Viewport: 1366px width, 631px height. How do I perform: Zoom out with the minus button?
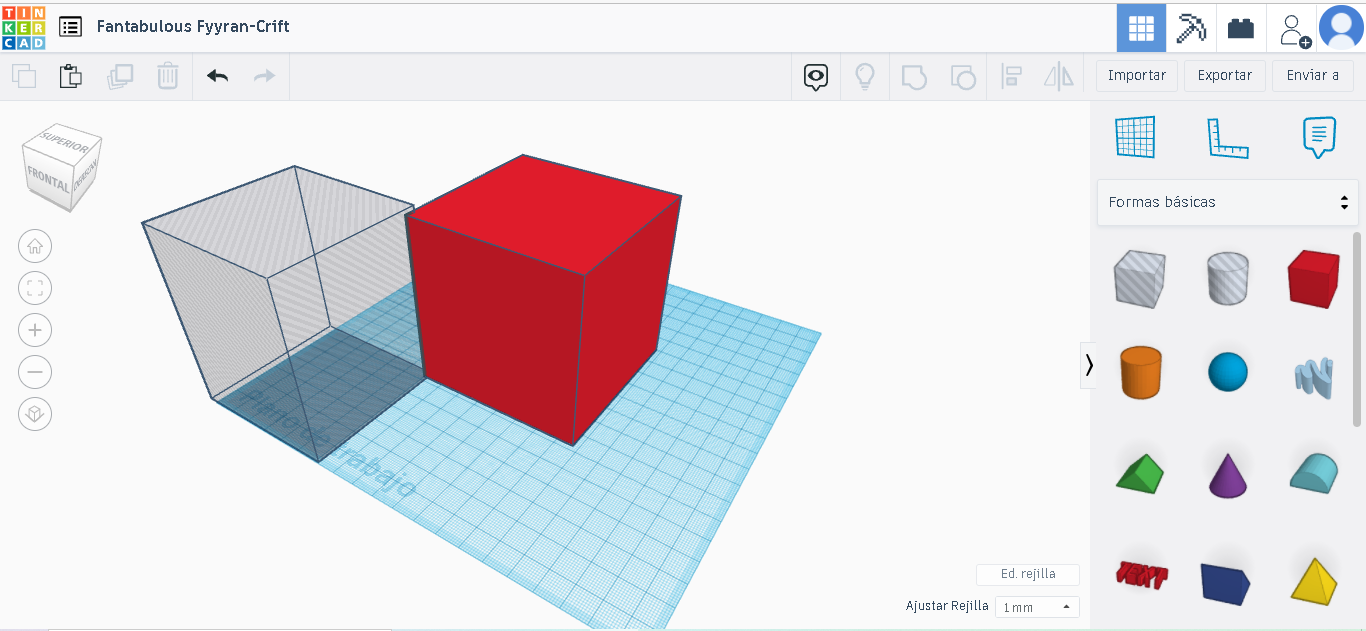click(35, 372)
